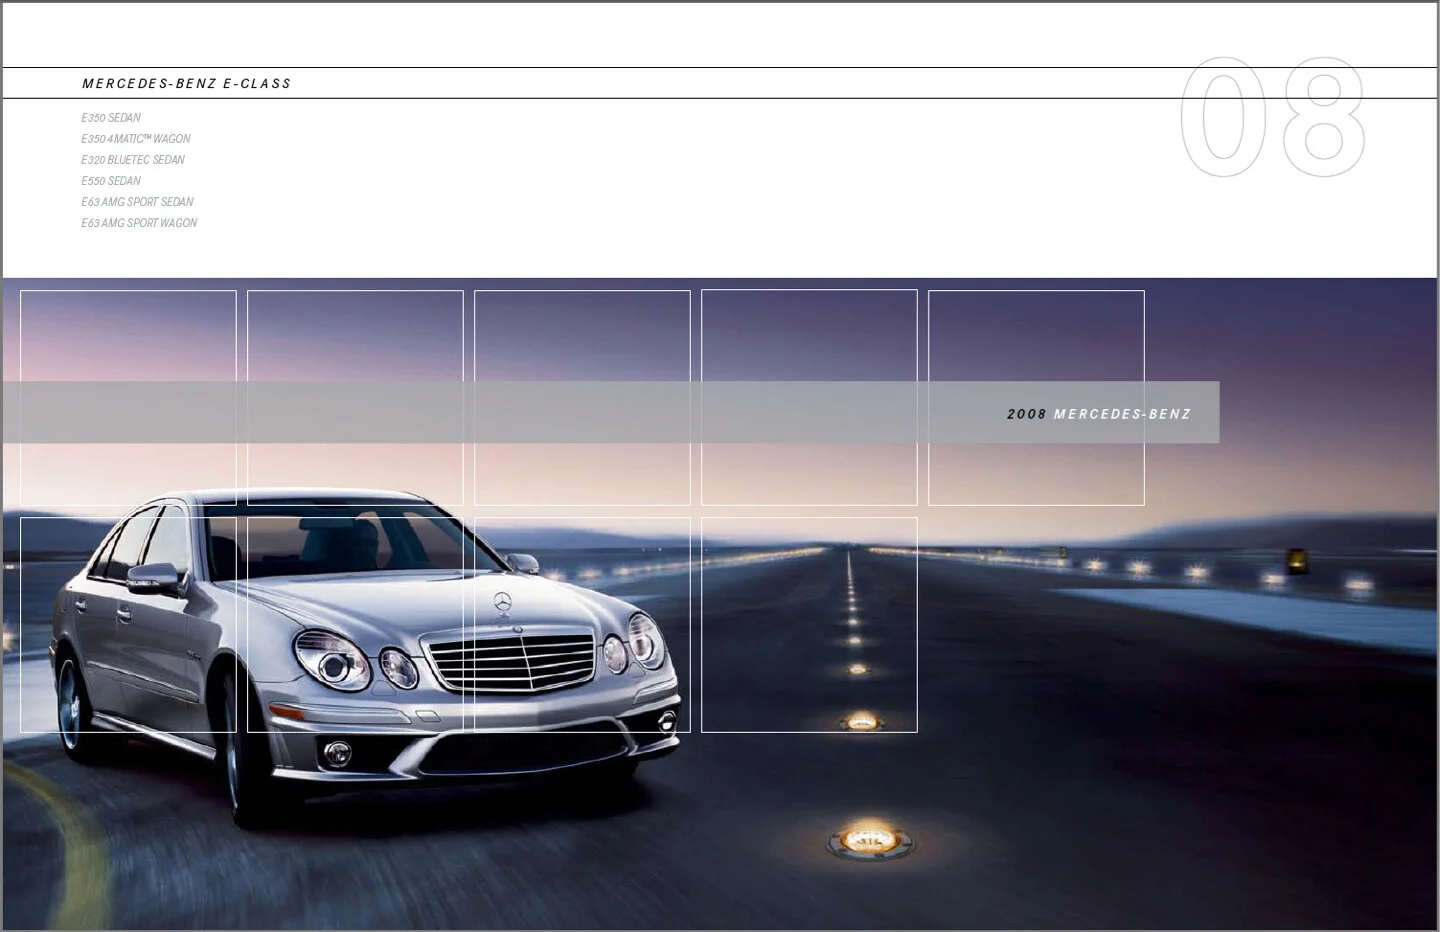The image size is (1440, 932).
Task: Click the fourth frame above the runway
Action: tap(809, 396)
